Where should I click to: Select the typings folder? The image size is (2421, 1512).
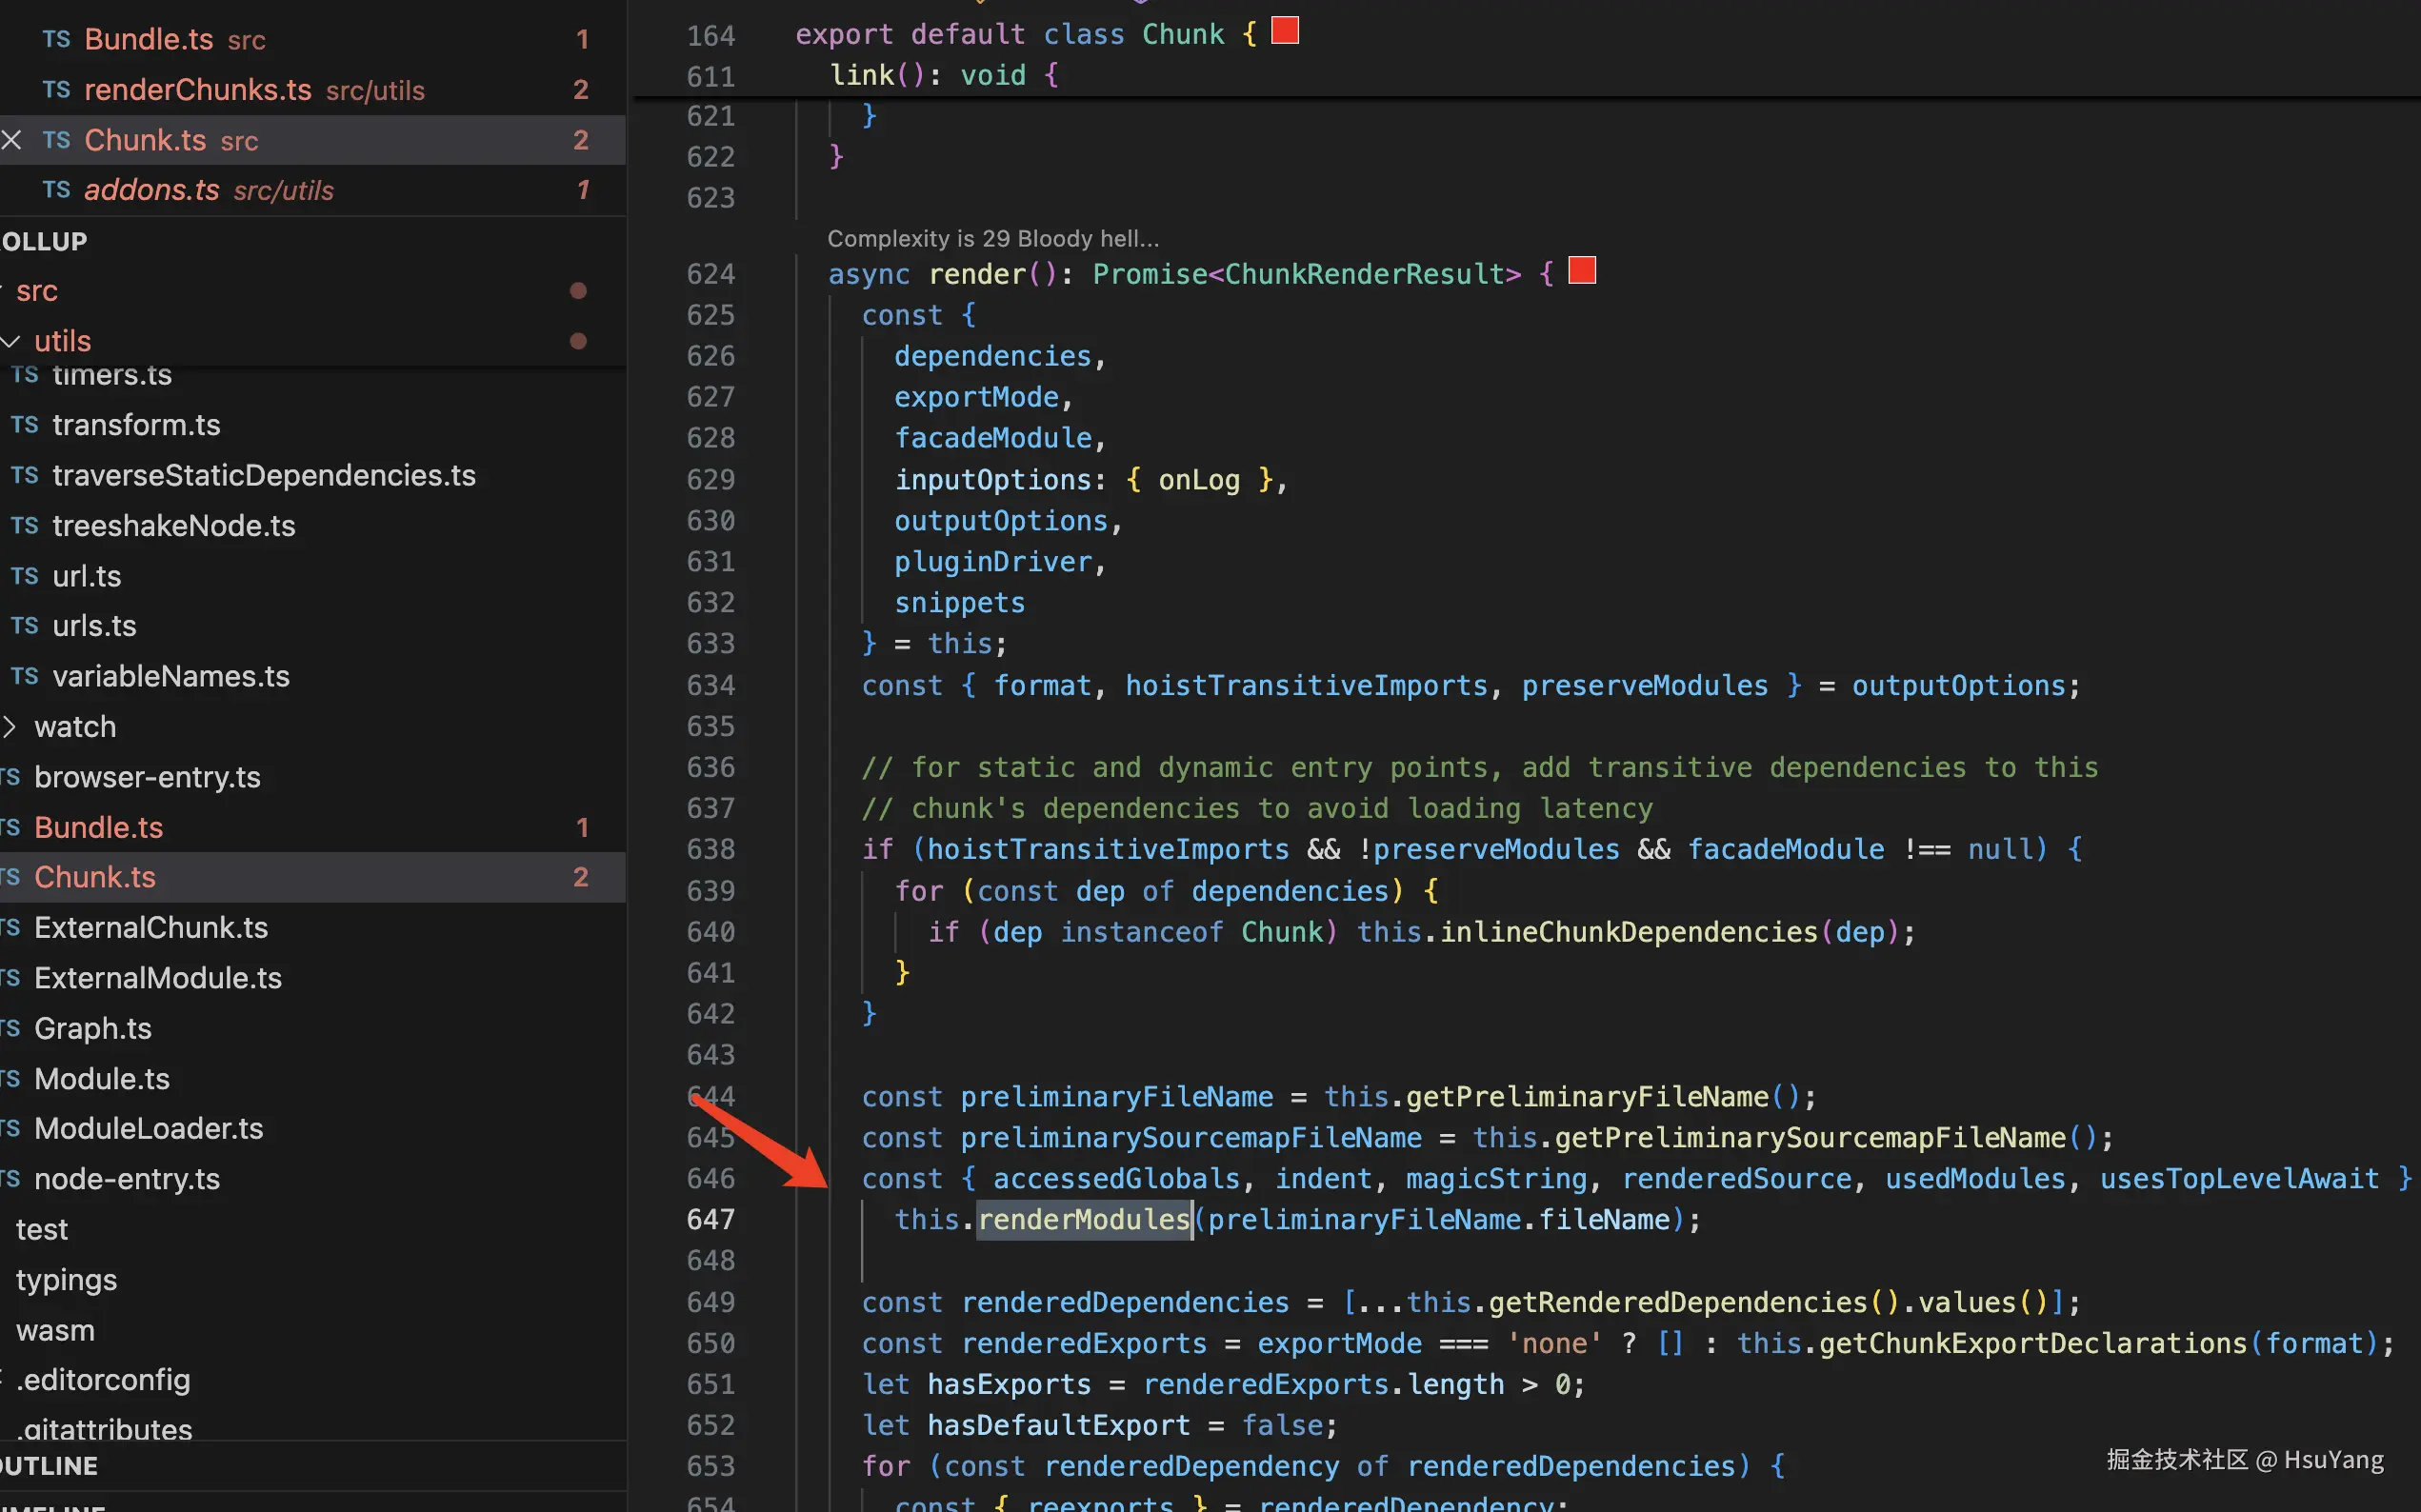[66, 1280]
